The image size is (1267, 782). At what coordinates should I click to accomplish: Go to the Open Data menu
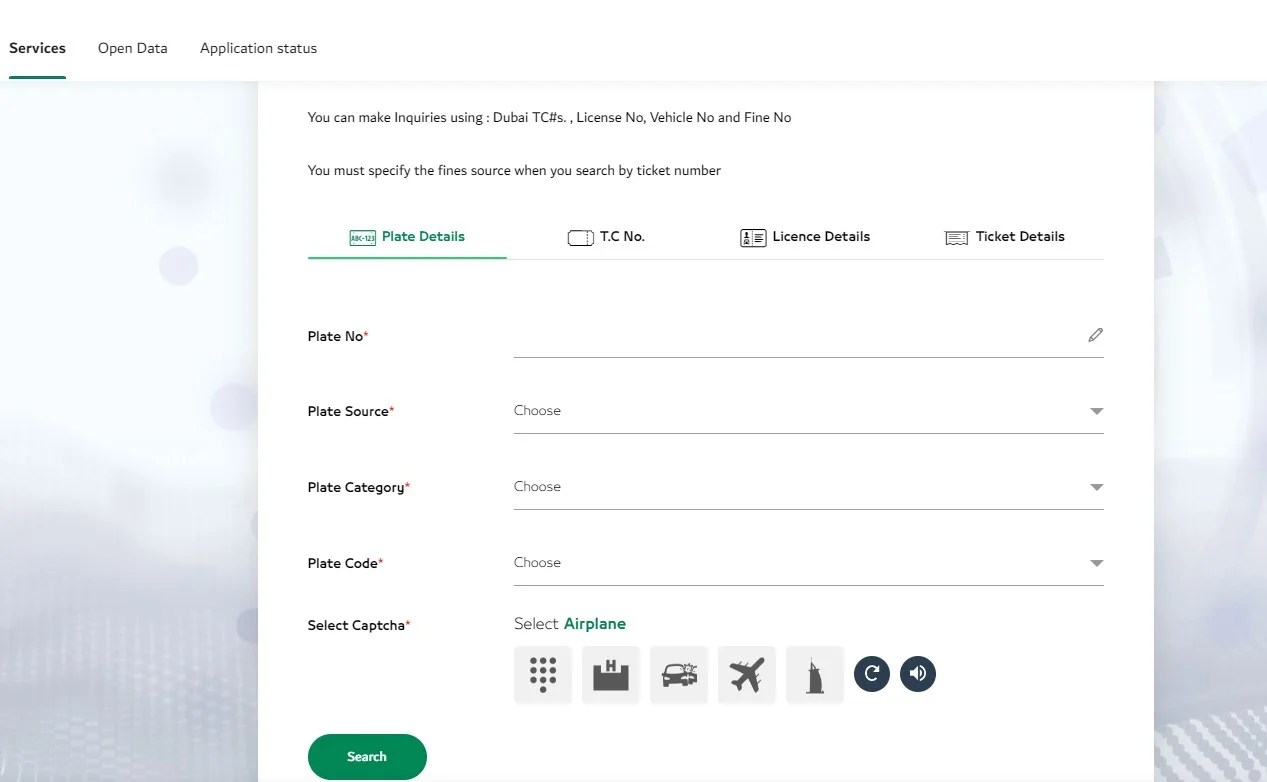(132, 48)
